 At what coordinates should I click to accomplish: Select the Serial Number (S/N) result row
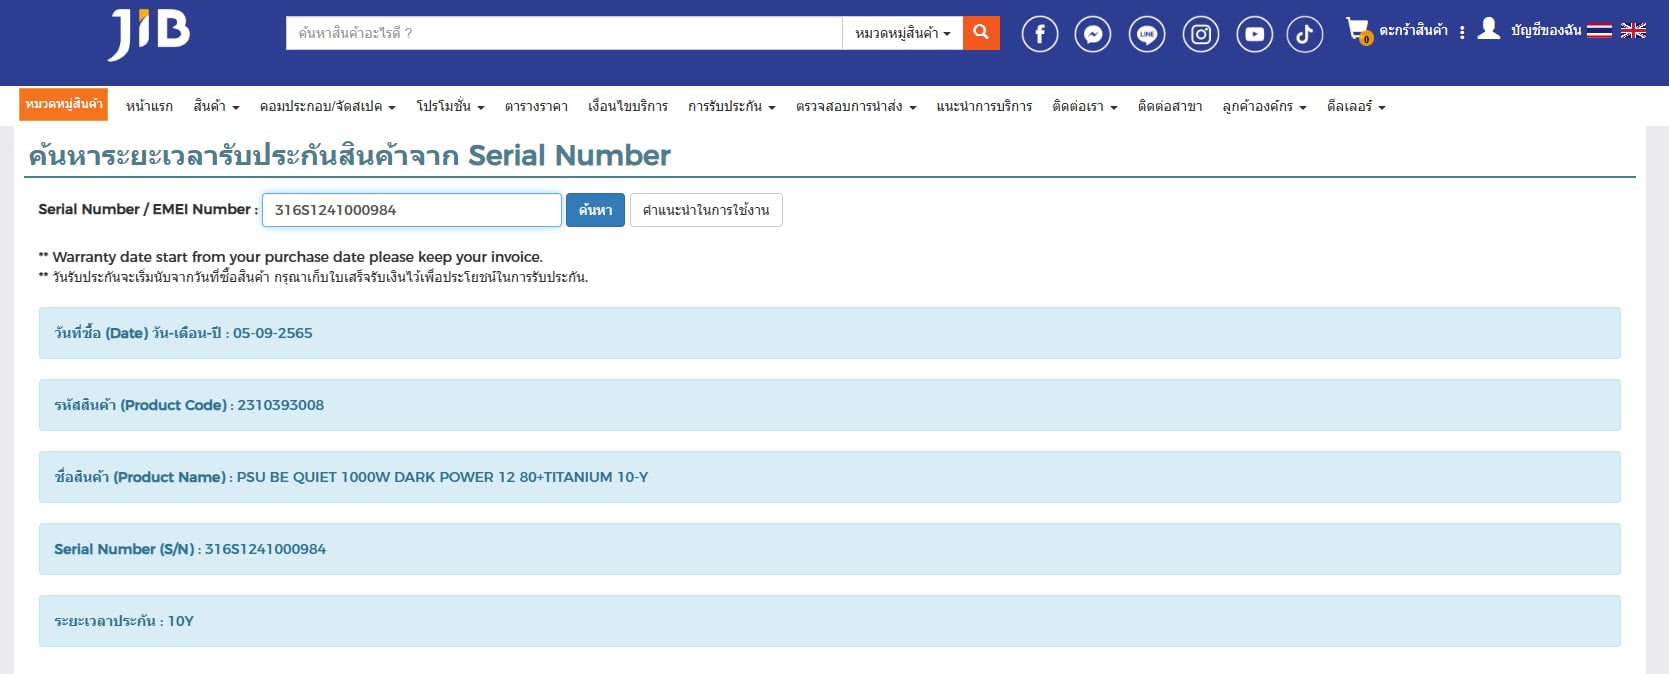point(829,549)
